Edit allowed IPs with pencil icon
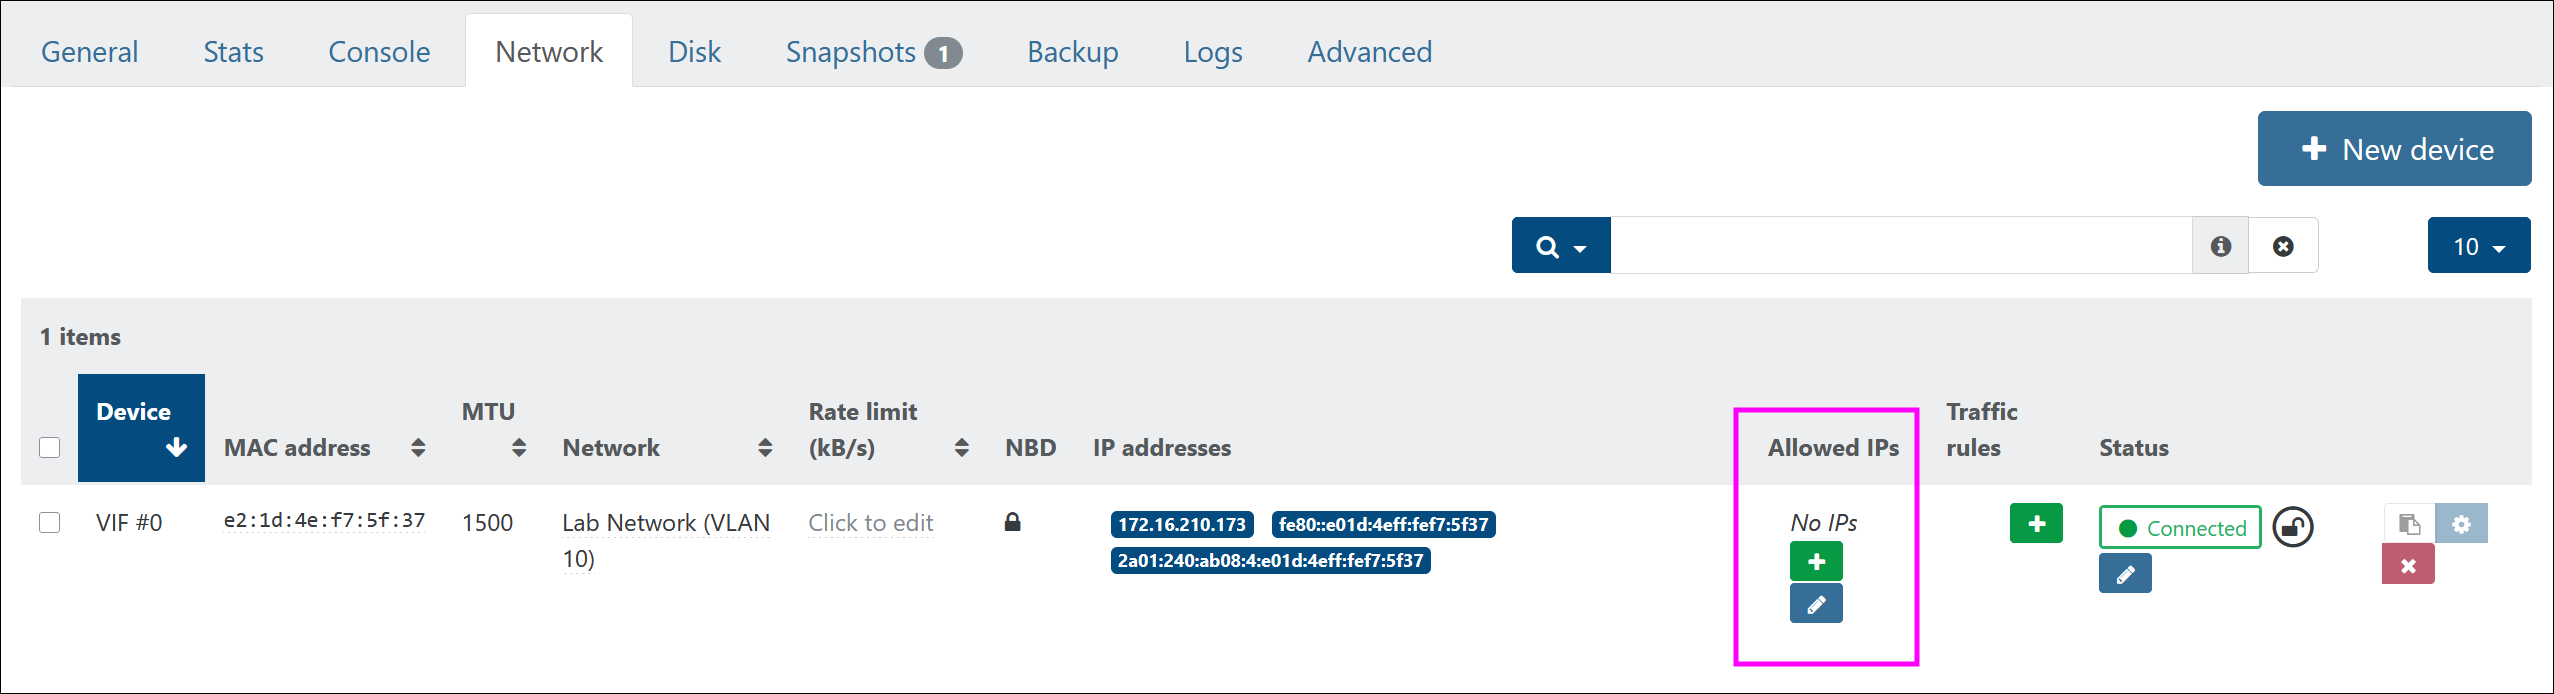Image resolution: width=2554 pixels, height=694 pixels. 1816,604
